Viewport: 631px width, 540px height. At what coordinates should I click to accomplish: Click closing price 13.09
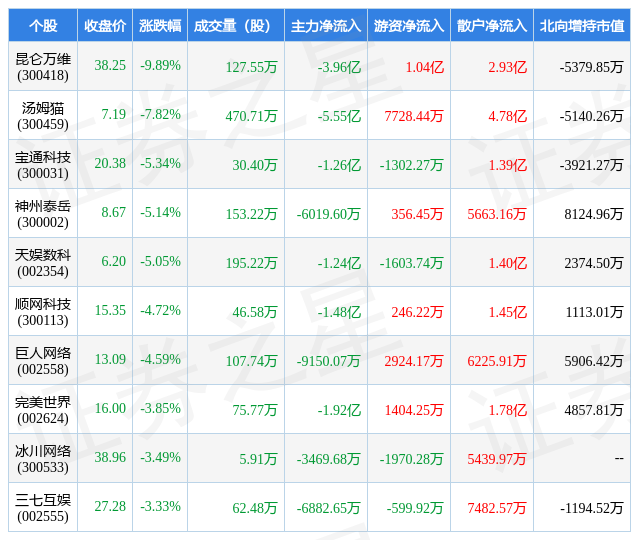[x=110, y=359]
